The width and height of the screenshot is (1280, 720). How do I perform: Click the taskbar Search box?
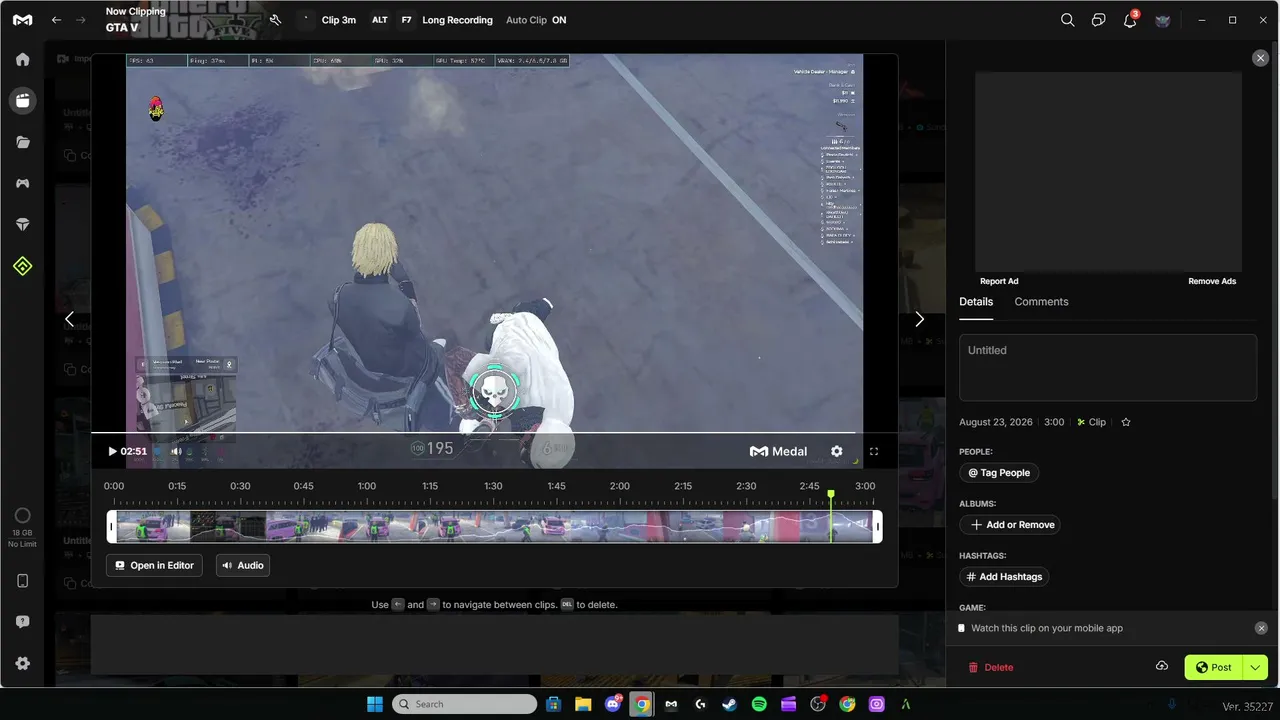465,704
